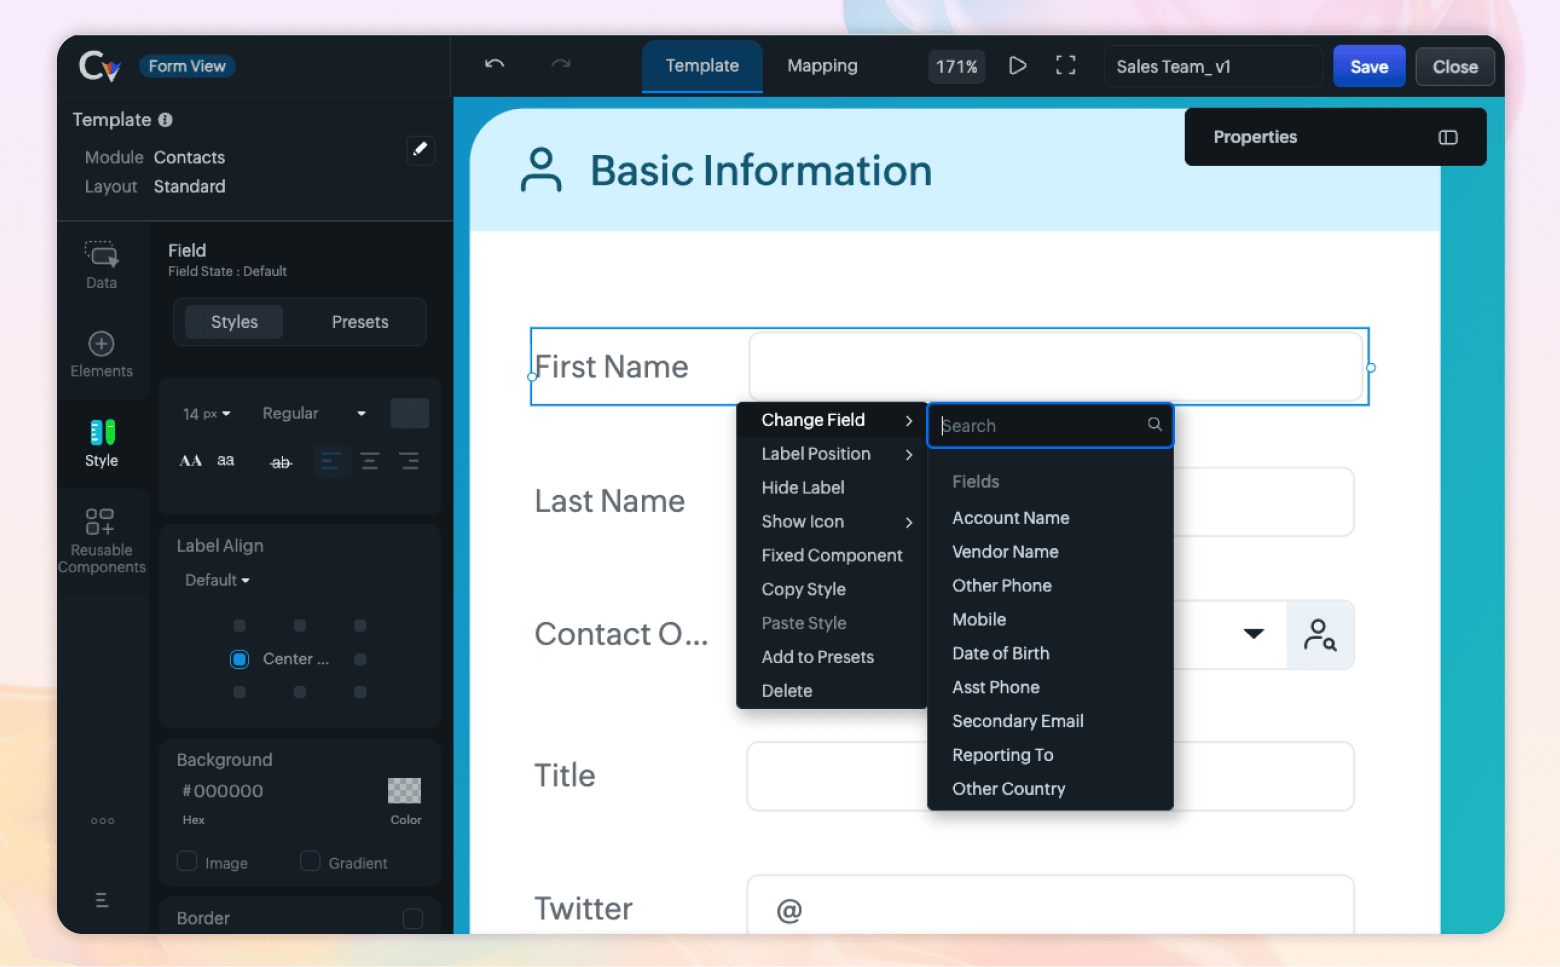Switch to the Template tab
The width and height of the screenshot is (1560, 967).
(702, 66)
